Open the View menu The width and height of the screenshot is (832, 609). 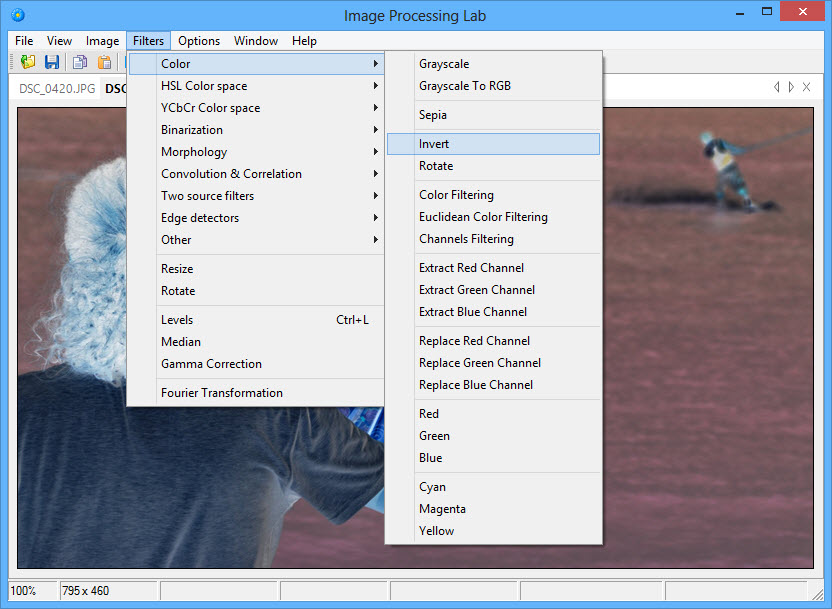coord(59,41)
